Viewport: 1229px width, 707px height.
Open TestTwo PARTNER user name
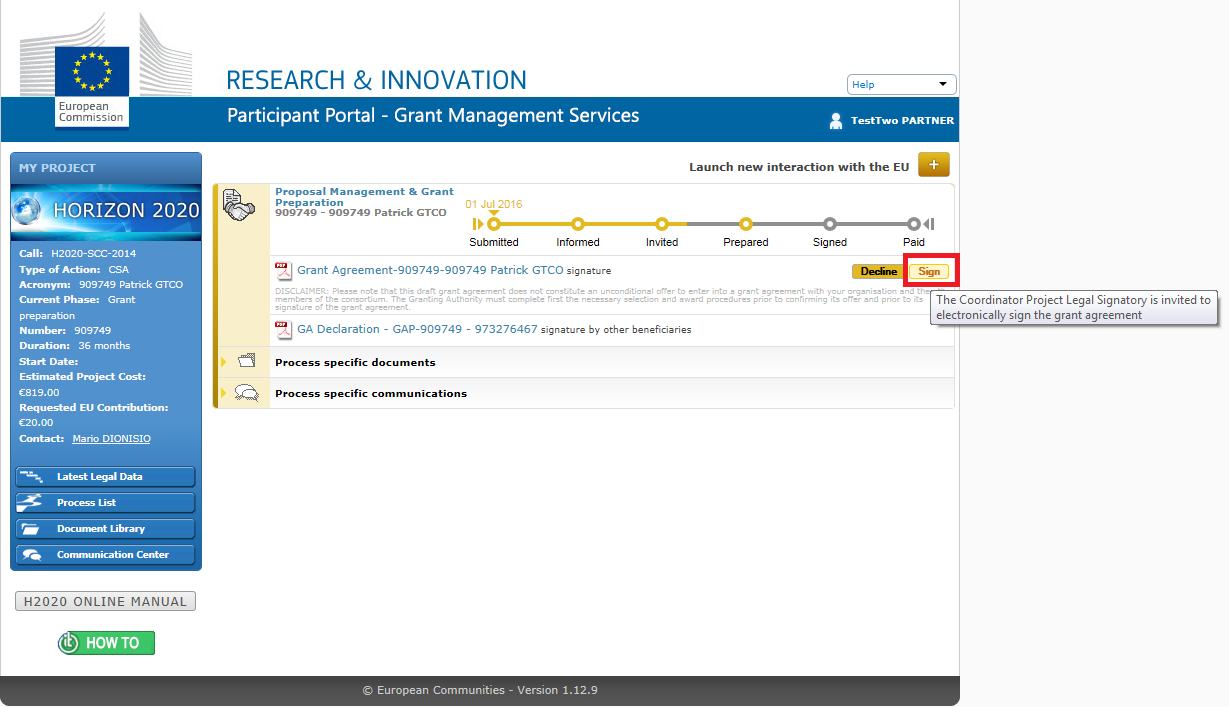[x=902, y=121]
